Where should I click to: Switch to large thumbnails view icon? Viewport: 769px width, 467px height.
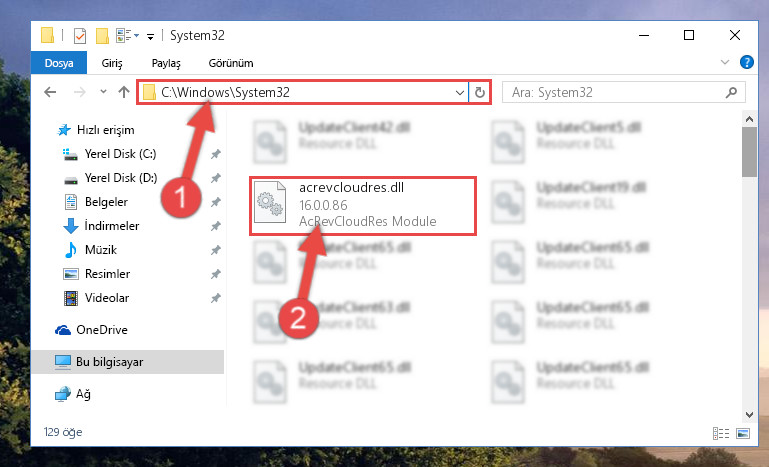[x=743, y=433]
